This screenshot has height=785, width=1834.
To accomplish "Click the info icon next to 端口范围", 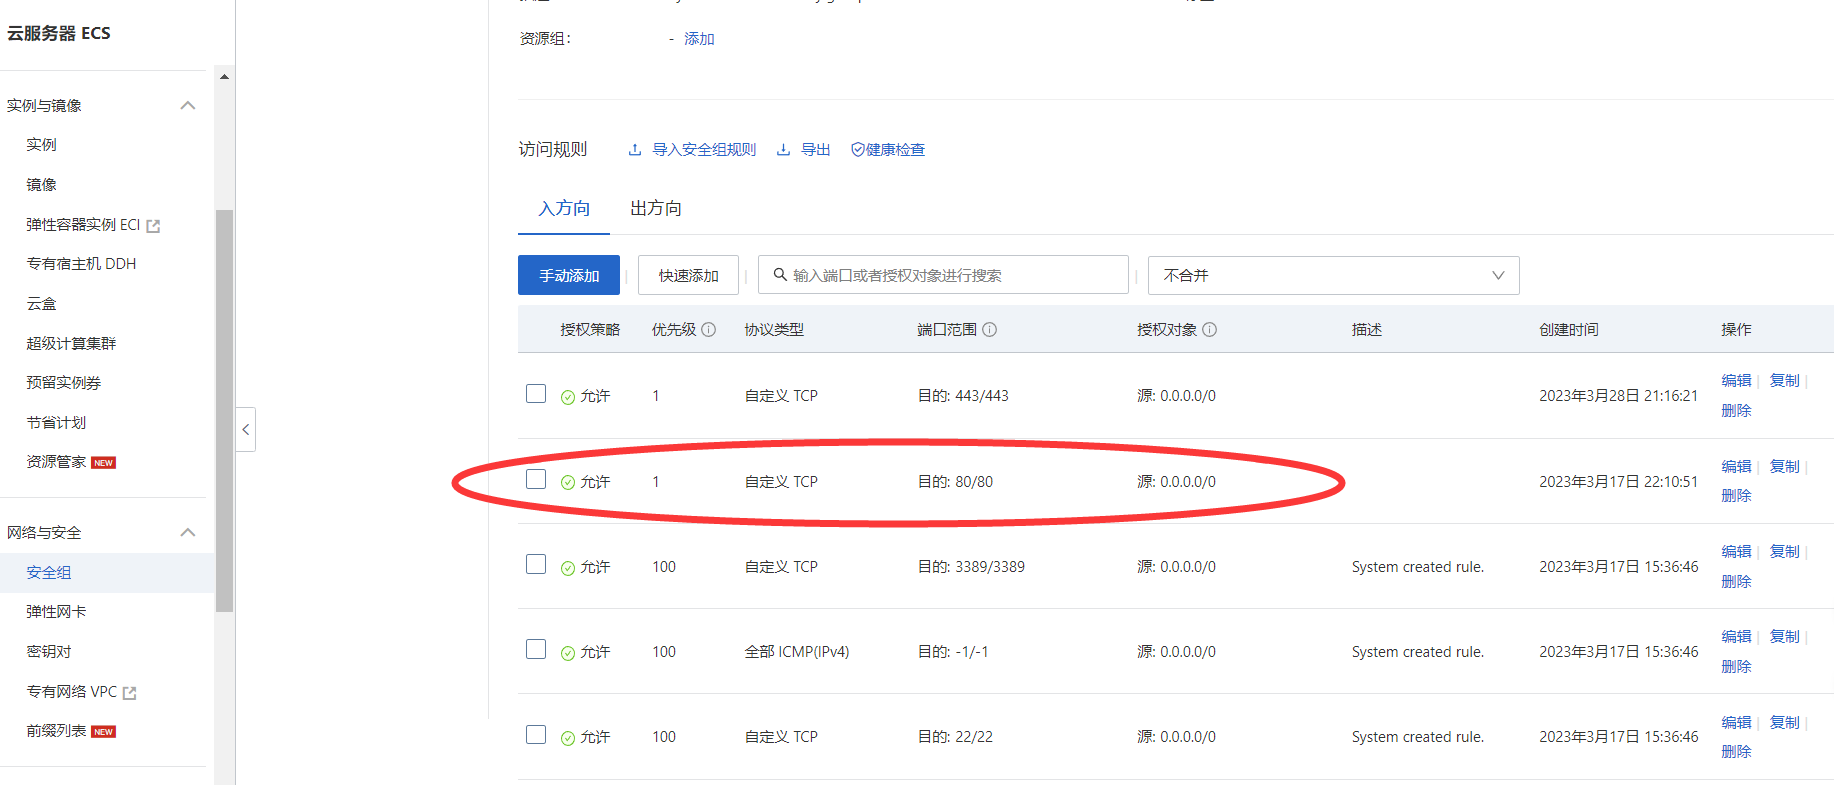I will coord(989,330).
